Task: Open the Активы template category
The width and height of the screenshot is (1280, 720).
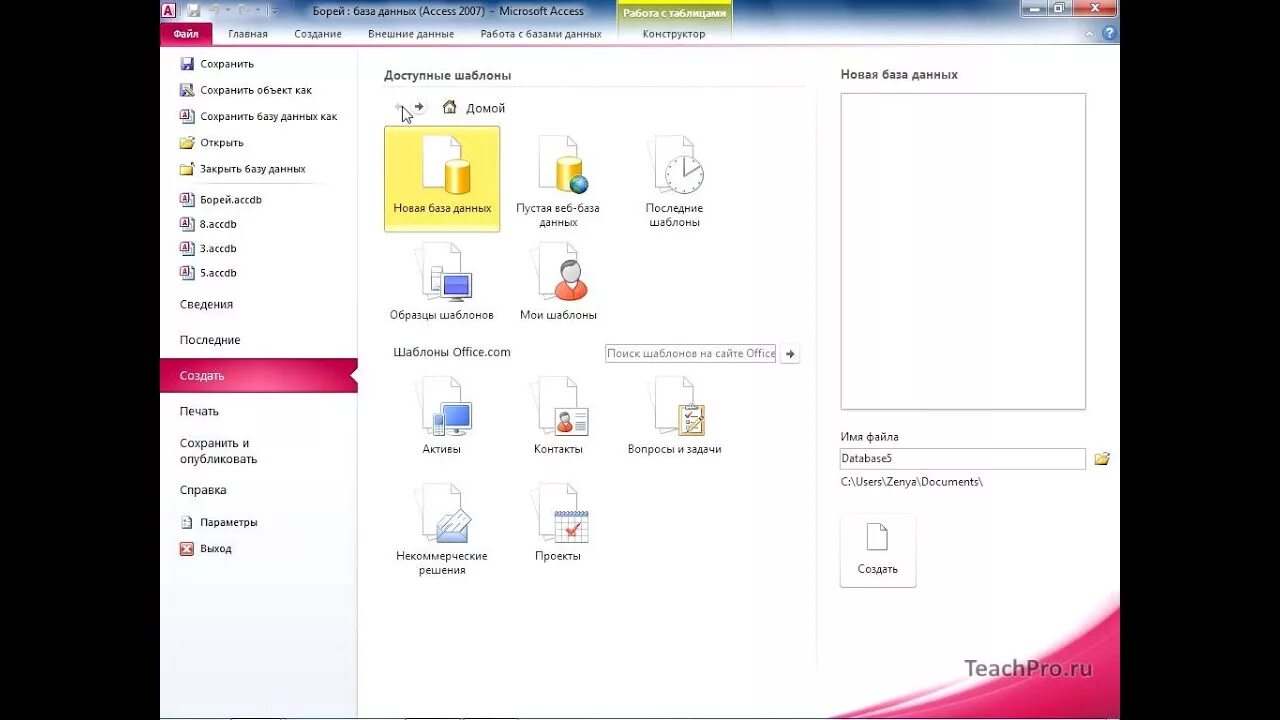Action: [x=442, y=416]
